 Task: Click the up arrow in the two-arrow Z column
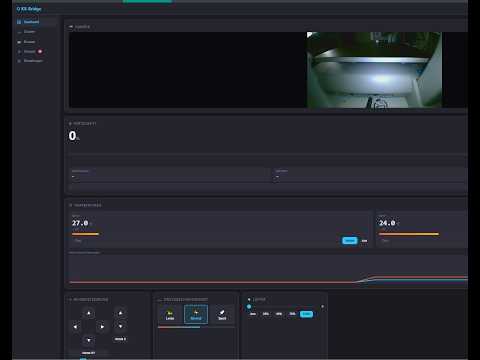tap(120, 313)
